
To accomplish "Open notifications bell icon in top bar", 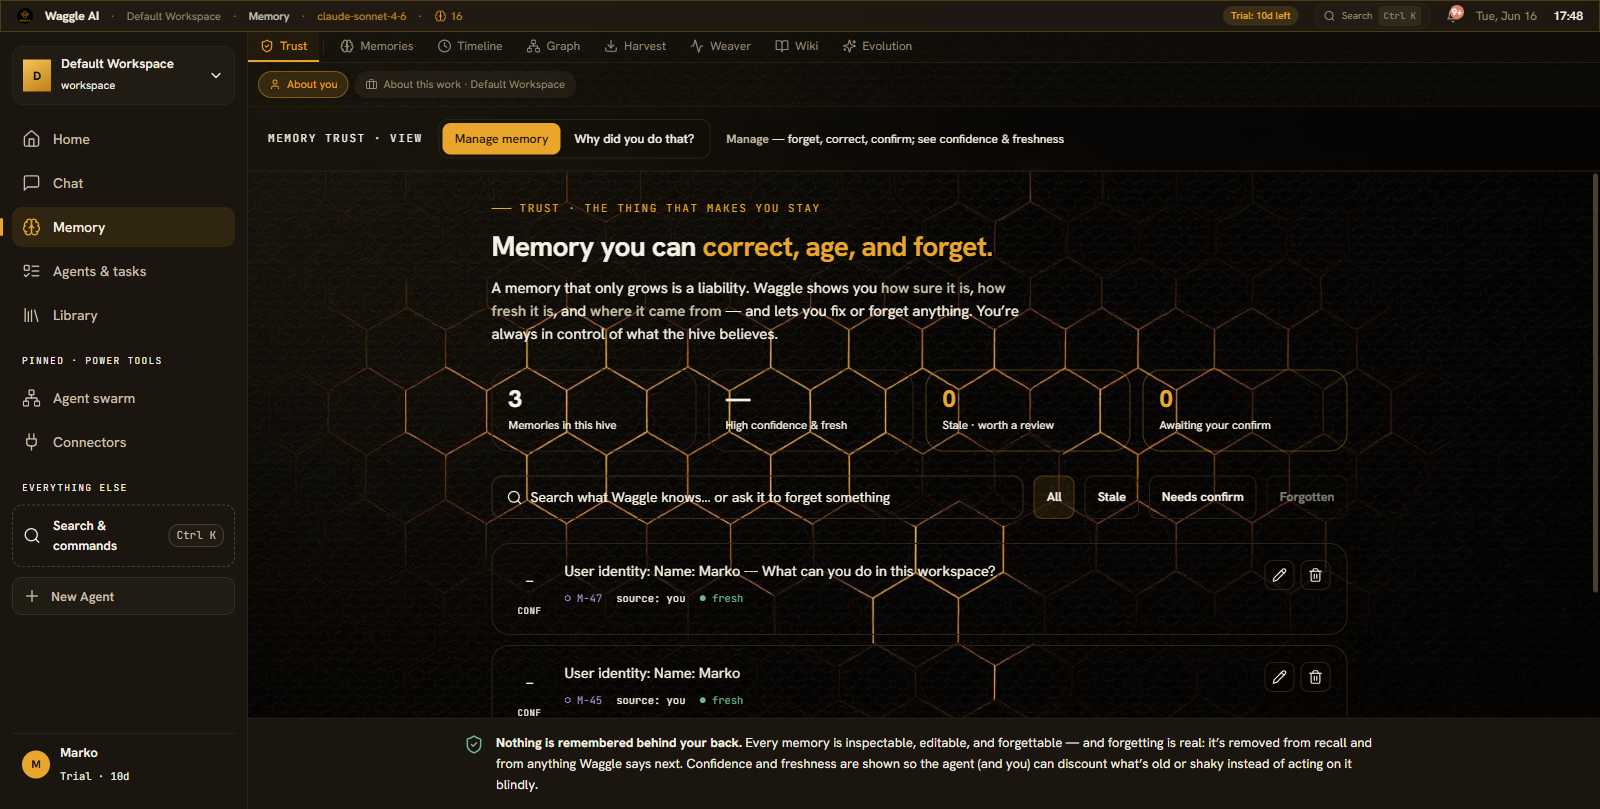I will coord(1454,15).
